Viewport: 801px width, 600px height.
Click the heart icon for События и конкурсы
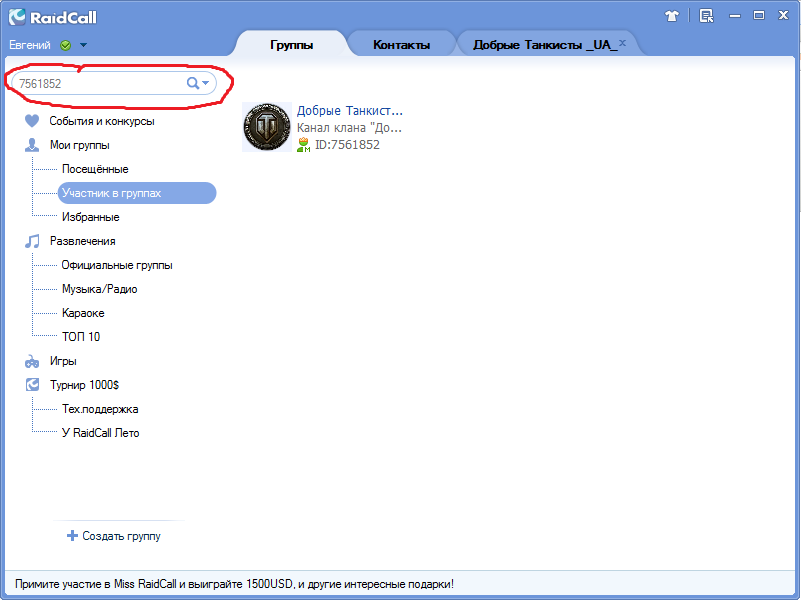coord(32,121)
